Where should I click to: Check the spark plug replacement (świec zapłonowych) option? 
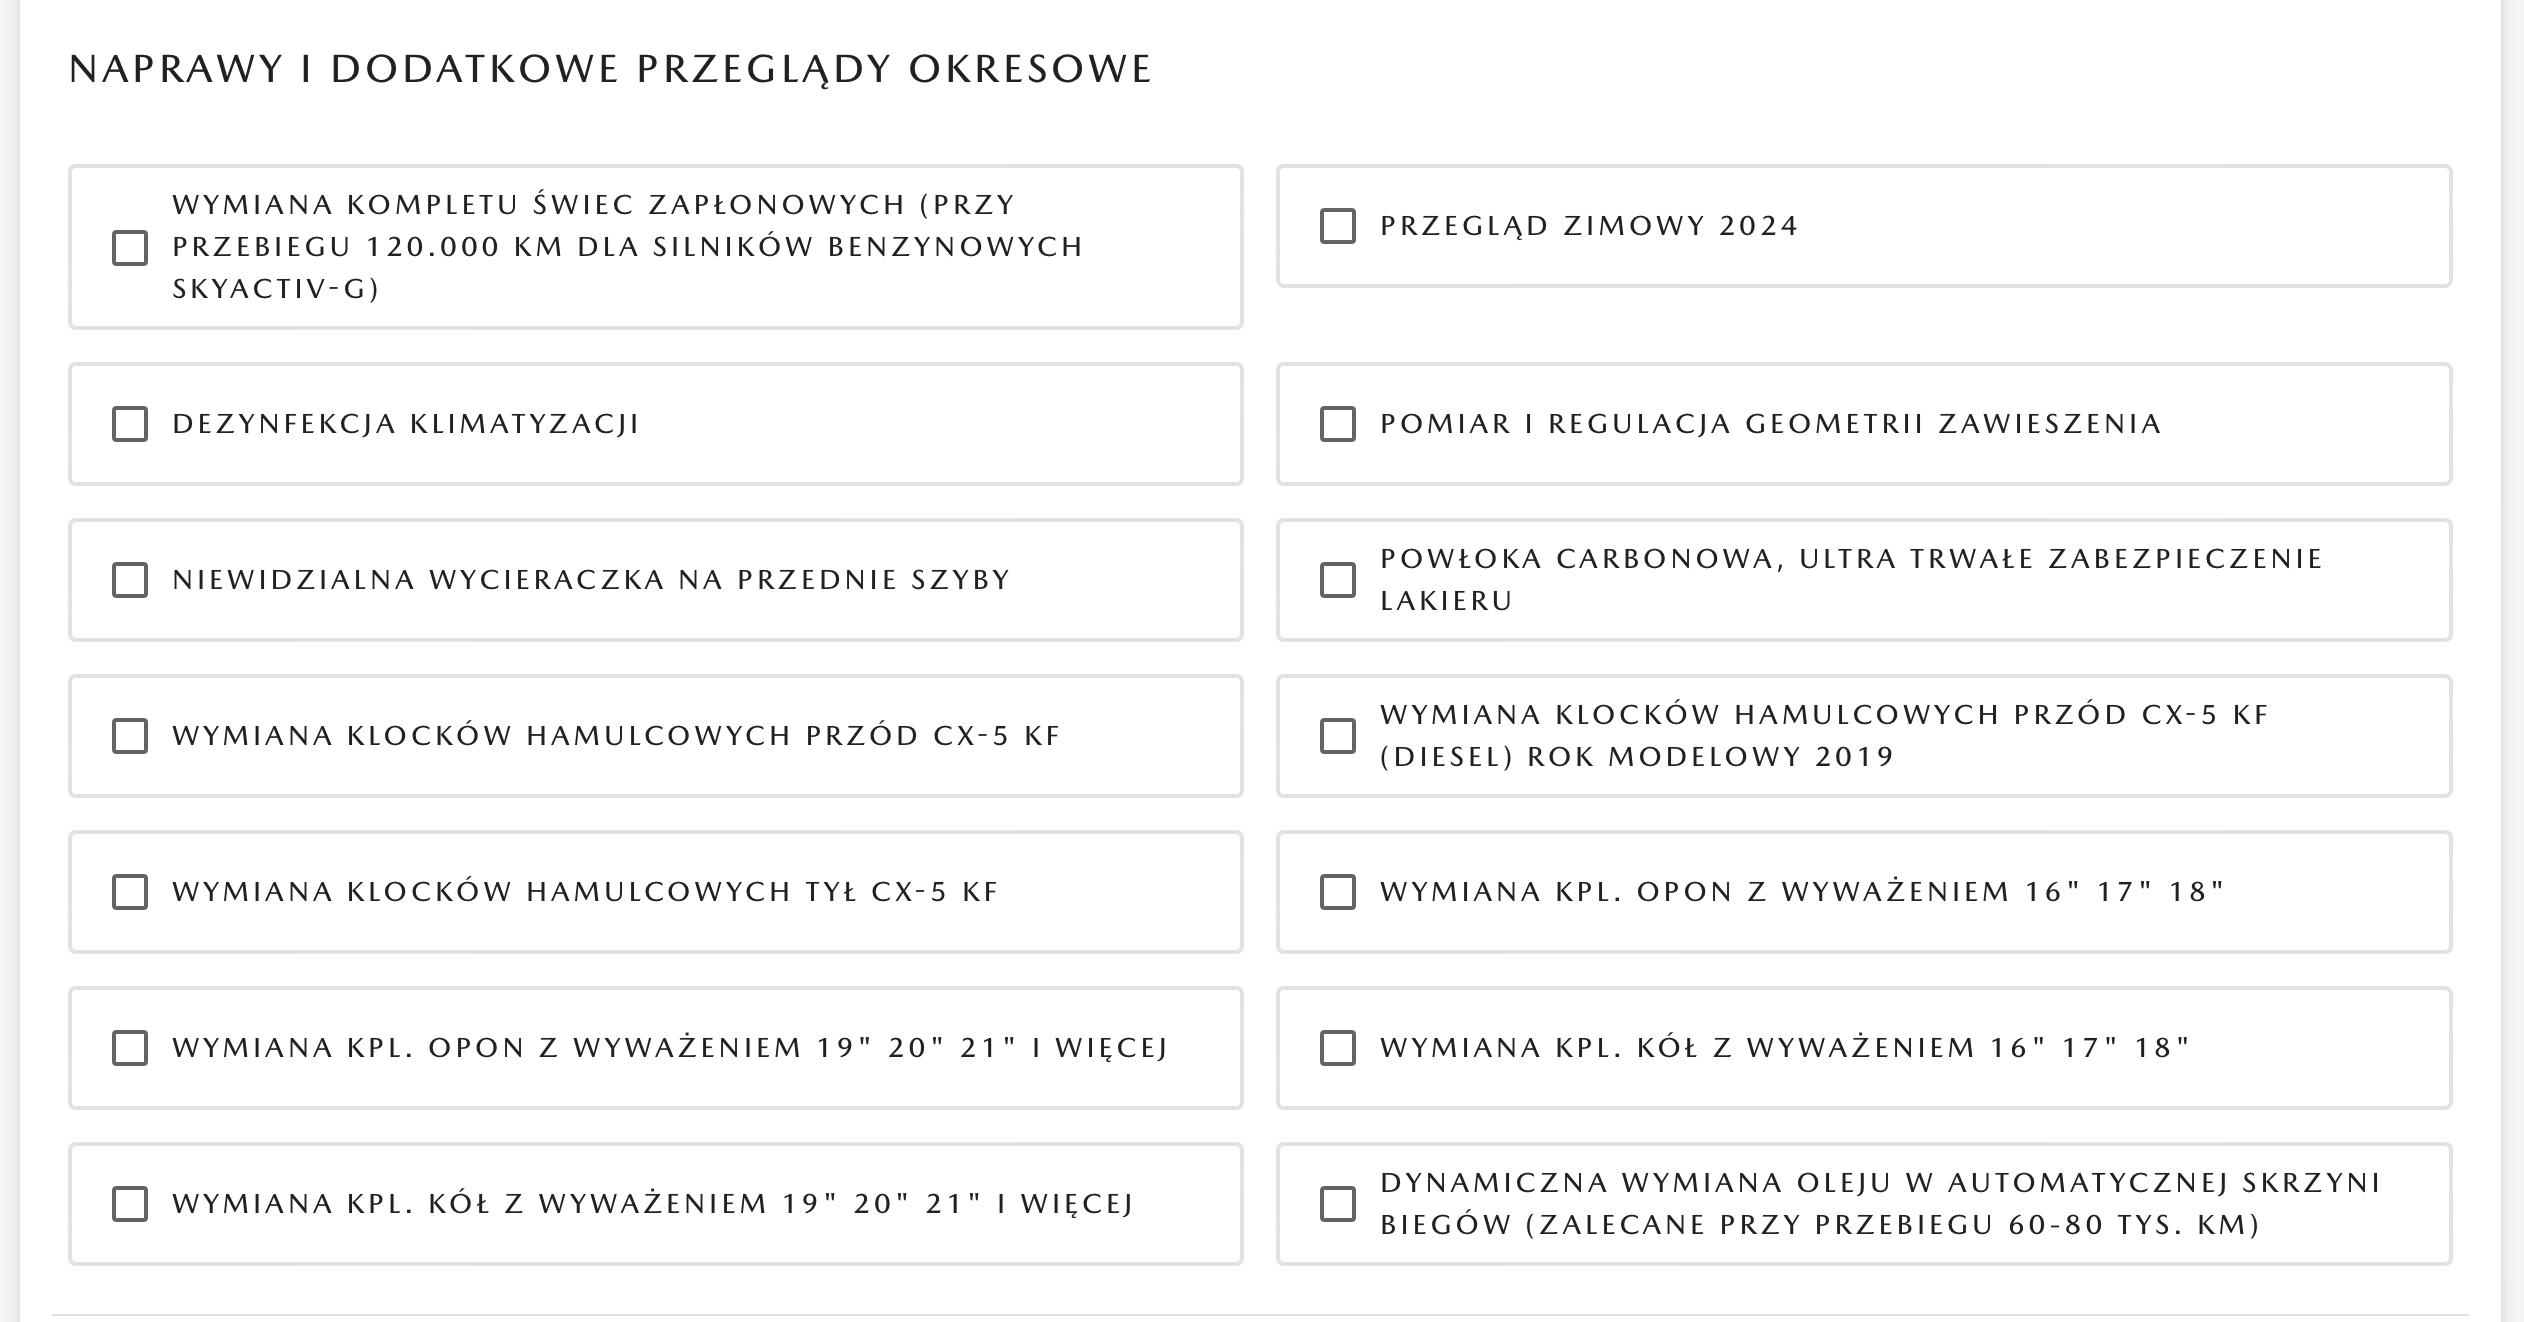coord(130,247)
